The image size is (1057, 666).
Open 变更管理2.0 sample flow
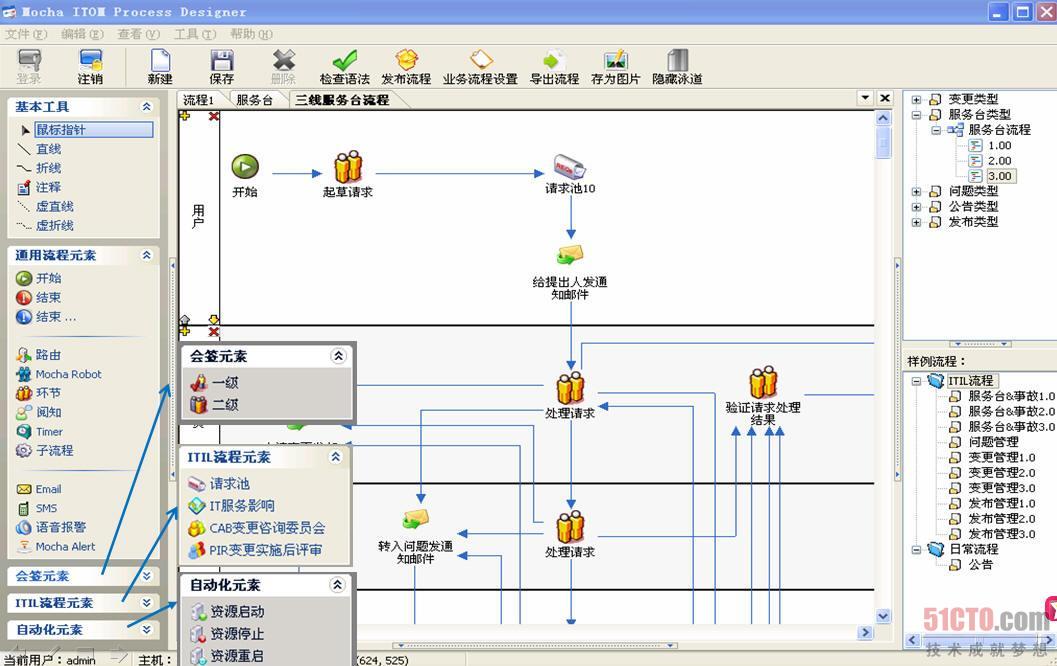tap(1002, 473)
